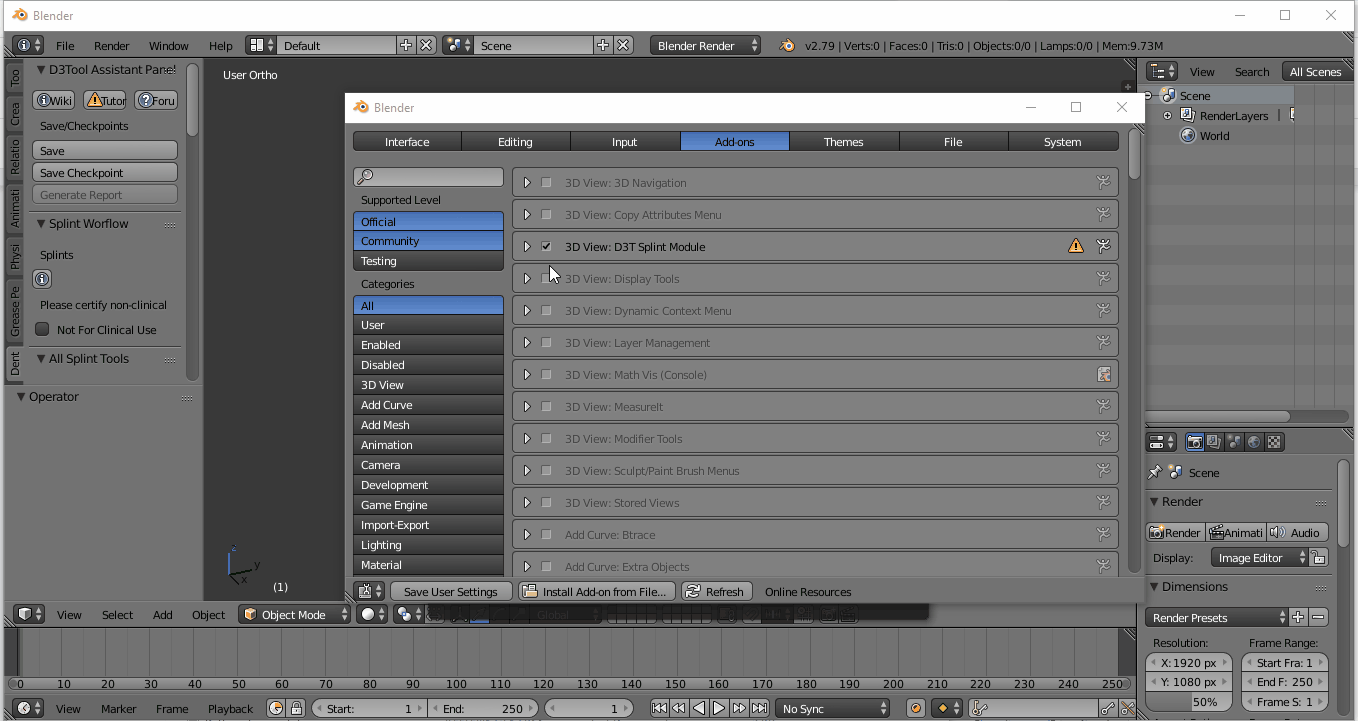Click the Refresh add-ons button
This screenshot has width=1358, height=721.
(x=718, y=591)
